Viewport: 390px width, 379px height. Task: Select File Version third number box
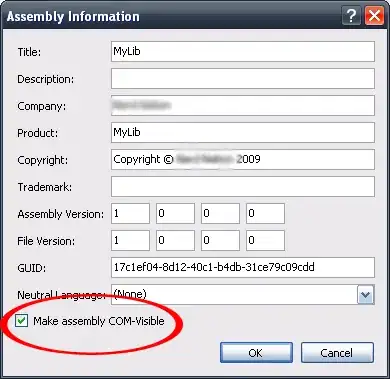[220, 240]
